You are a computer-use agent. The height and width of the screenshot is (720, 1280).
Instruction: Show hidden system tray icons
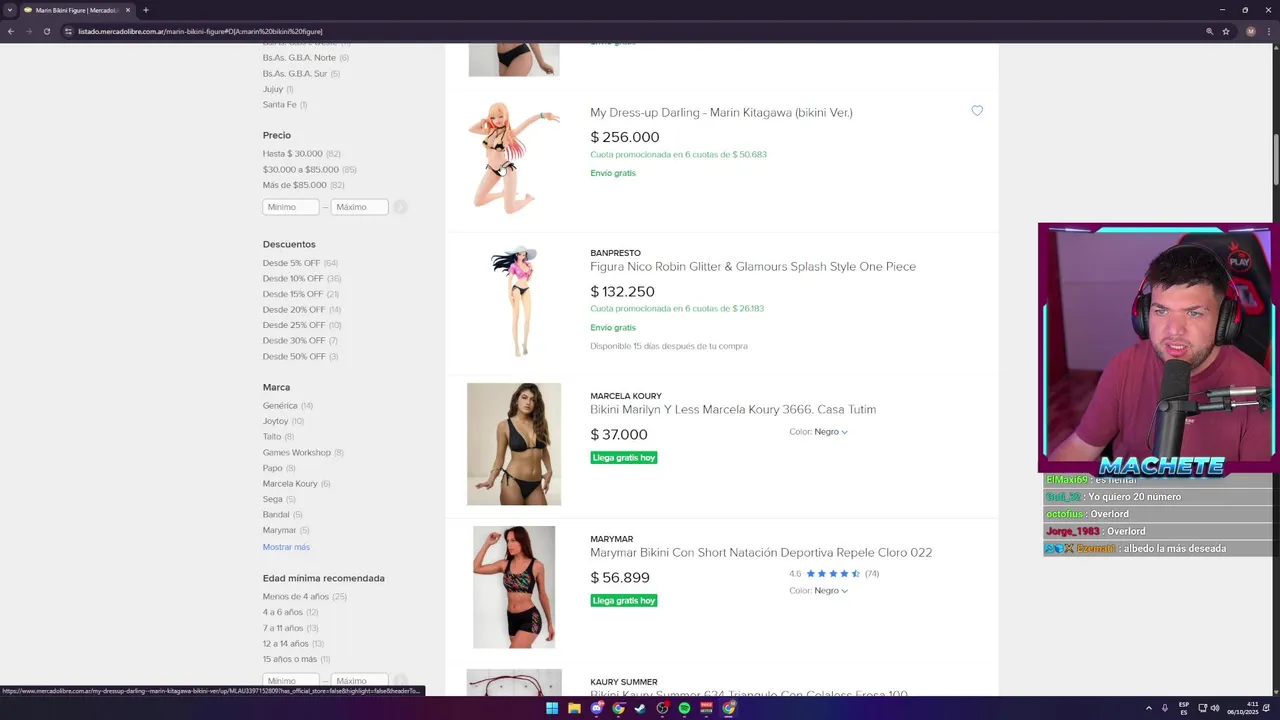pos(1149,708)
